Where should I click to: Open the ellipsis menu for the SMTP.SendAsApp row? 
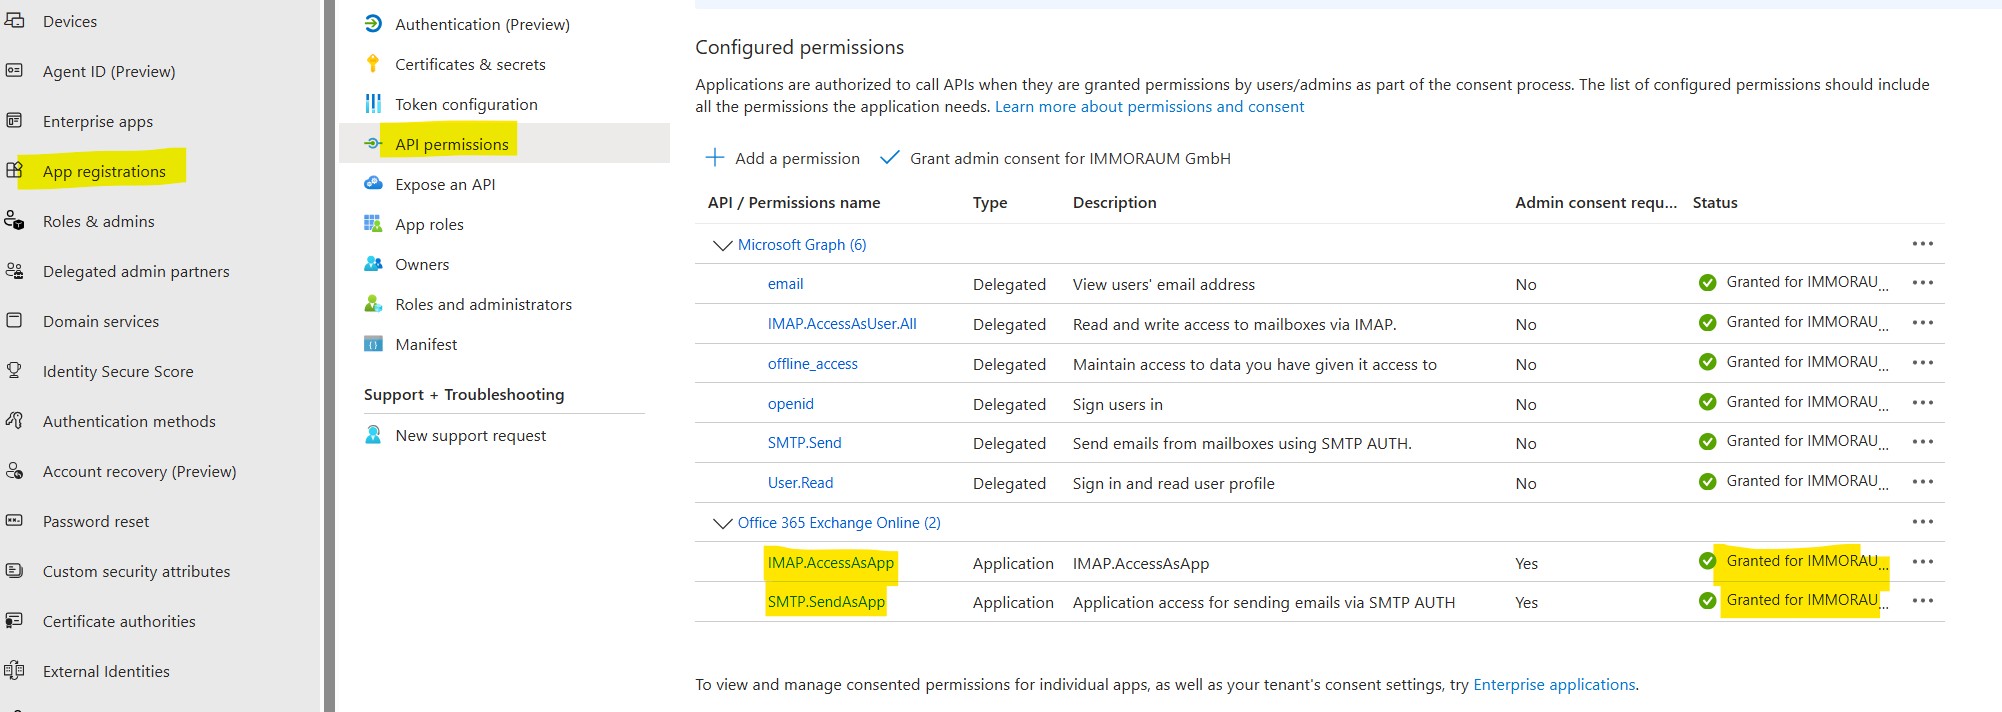pyautogui.click(x=1922, y=601)
